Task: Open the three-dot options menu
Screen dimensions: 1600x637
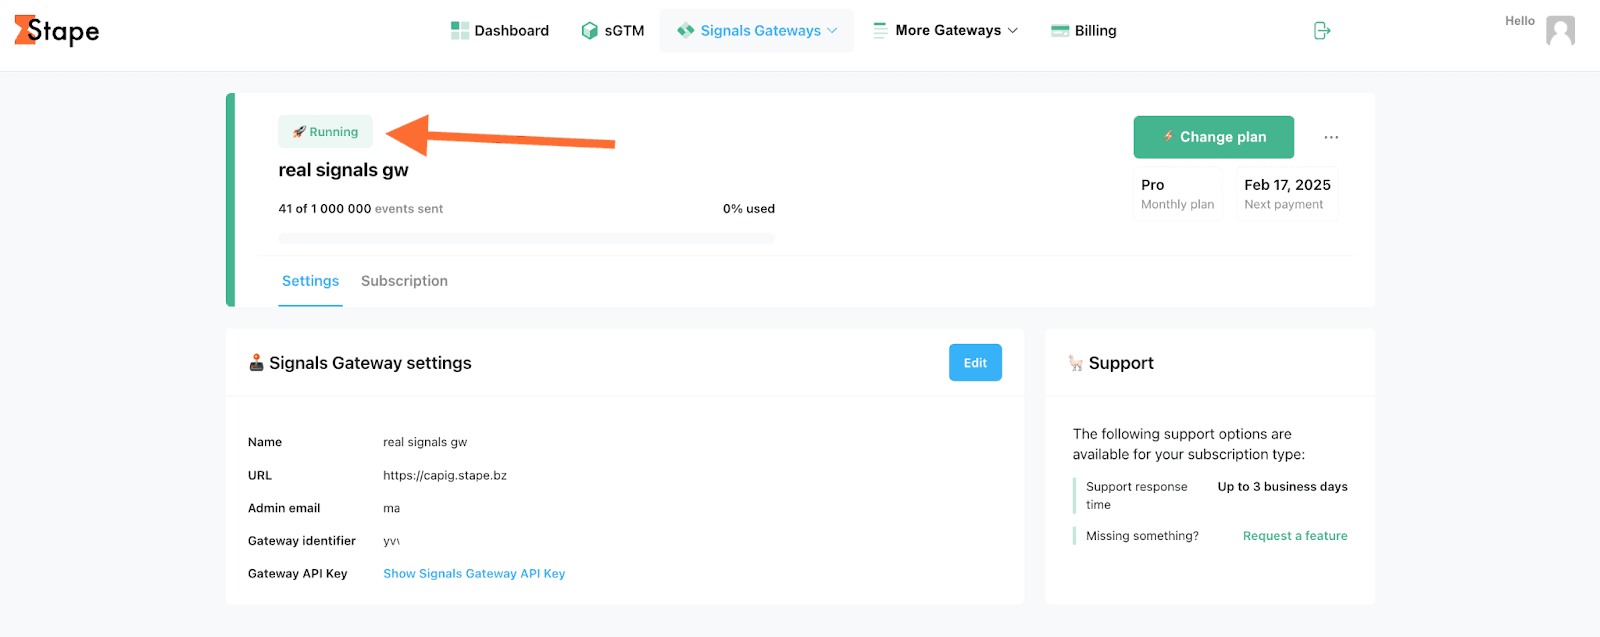Action: [x=1331, y=137]
